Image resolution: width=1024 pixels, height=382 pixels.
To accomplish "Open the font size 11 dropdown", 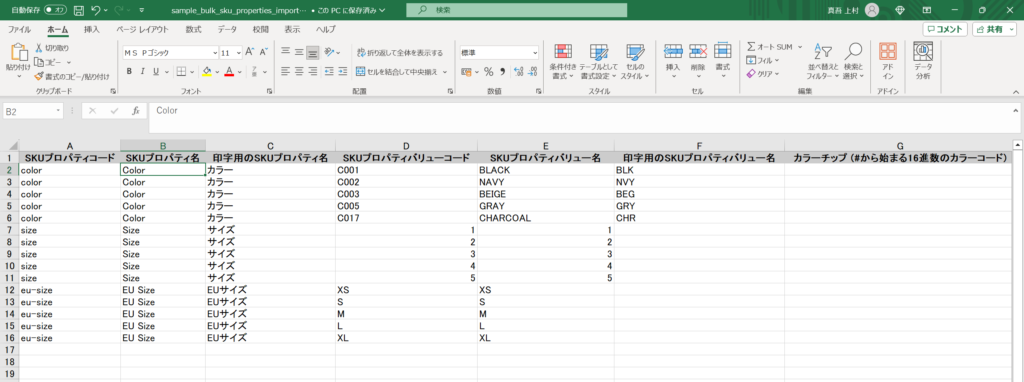I will [x=239, y=52].
